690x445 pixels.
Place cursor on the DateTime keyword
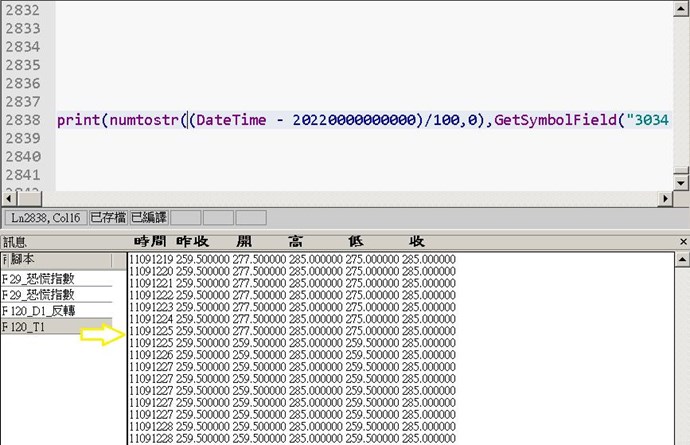click(232, 120)
